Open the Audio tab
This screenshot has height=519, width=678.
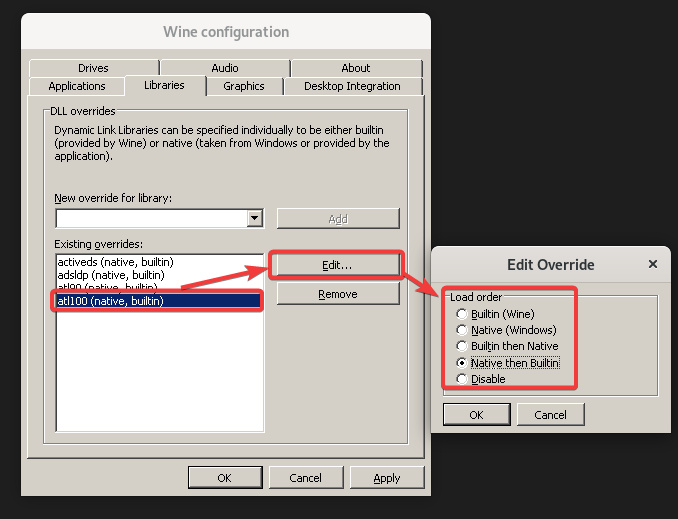[225, 68]
